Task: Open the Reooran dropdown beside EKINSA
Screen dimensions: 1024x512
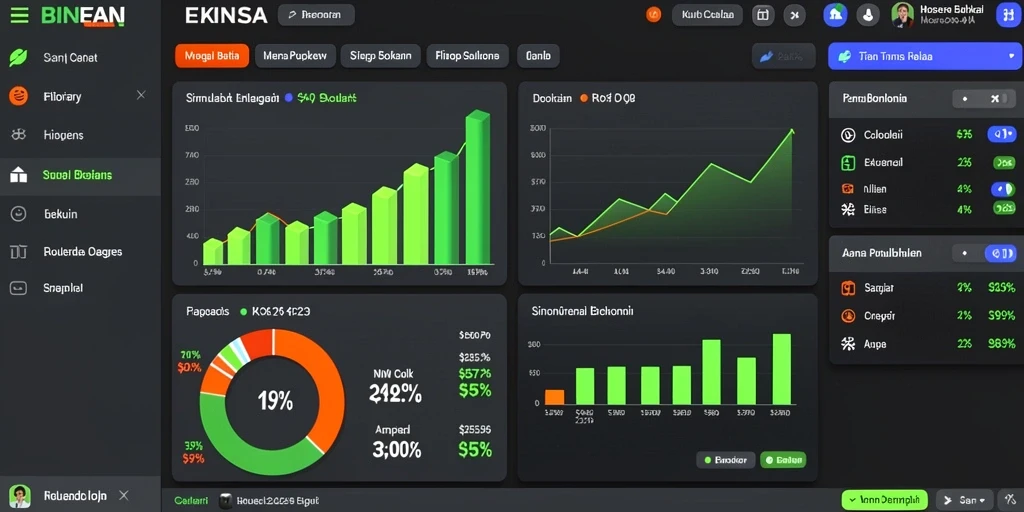Action: click(316, 15)
